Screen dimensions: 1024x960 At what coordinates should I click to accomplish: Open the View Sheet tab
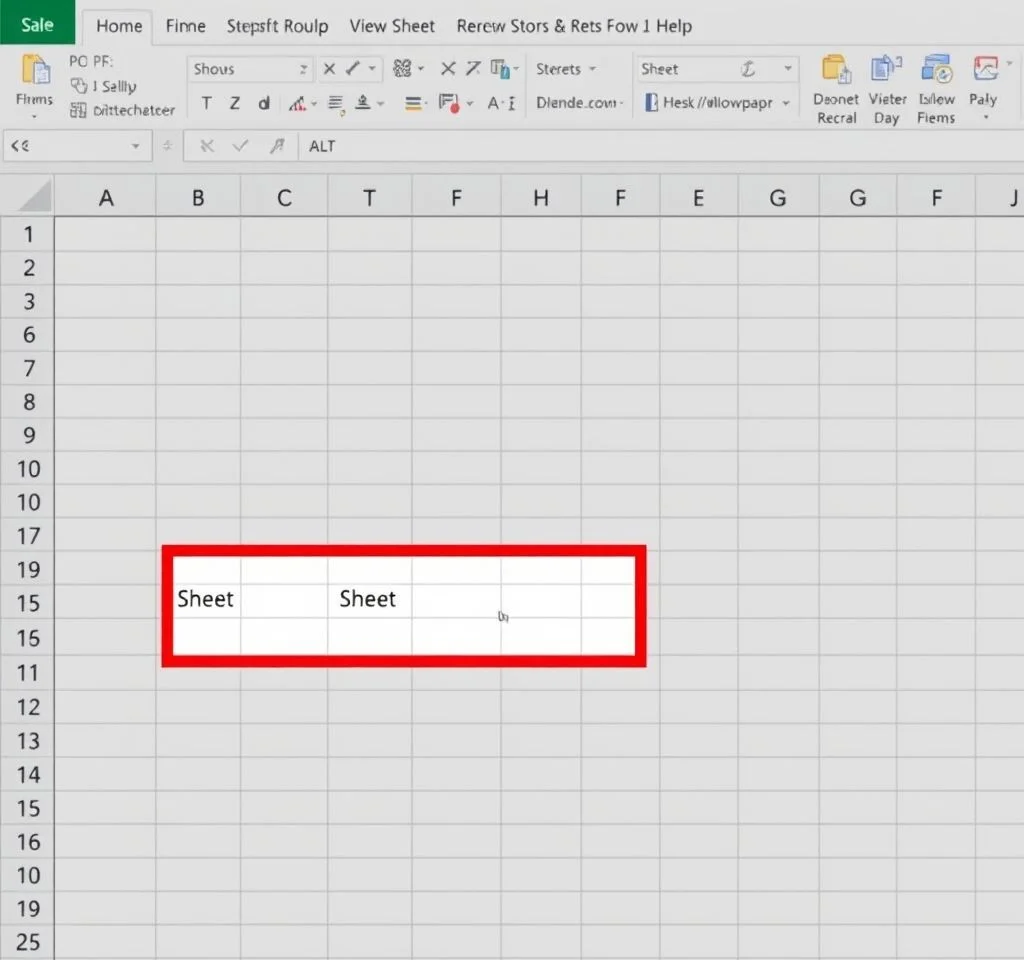[392, 26]
